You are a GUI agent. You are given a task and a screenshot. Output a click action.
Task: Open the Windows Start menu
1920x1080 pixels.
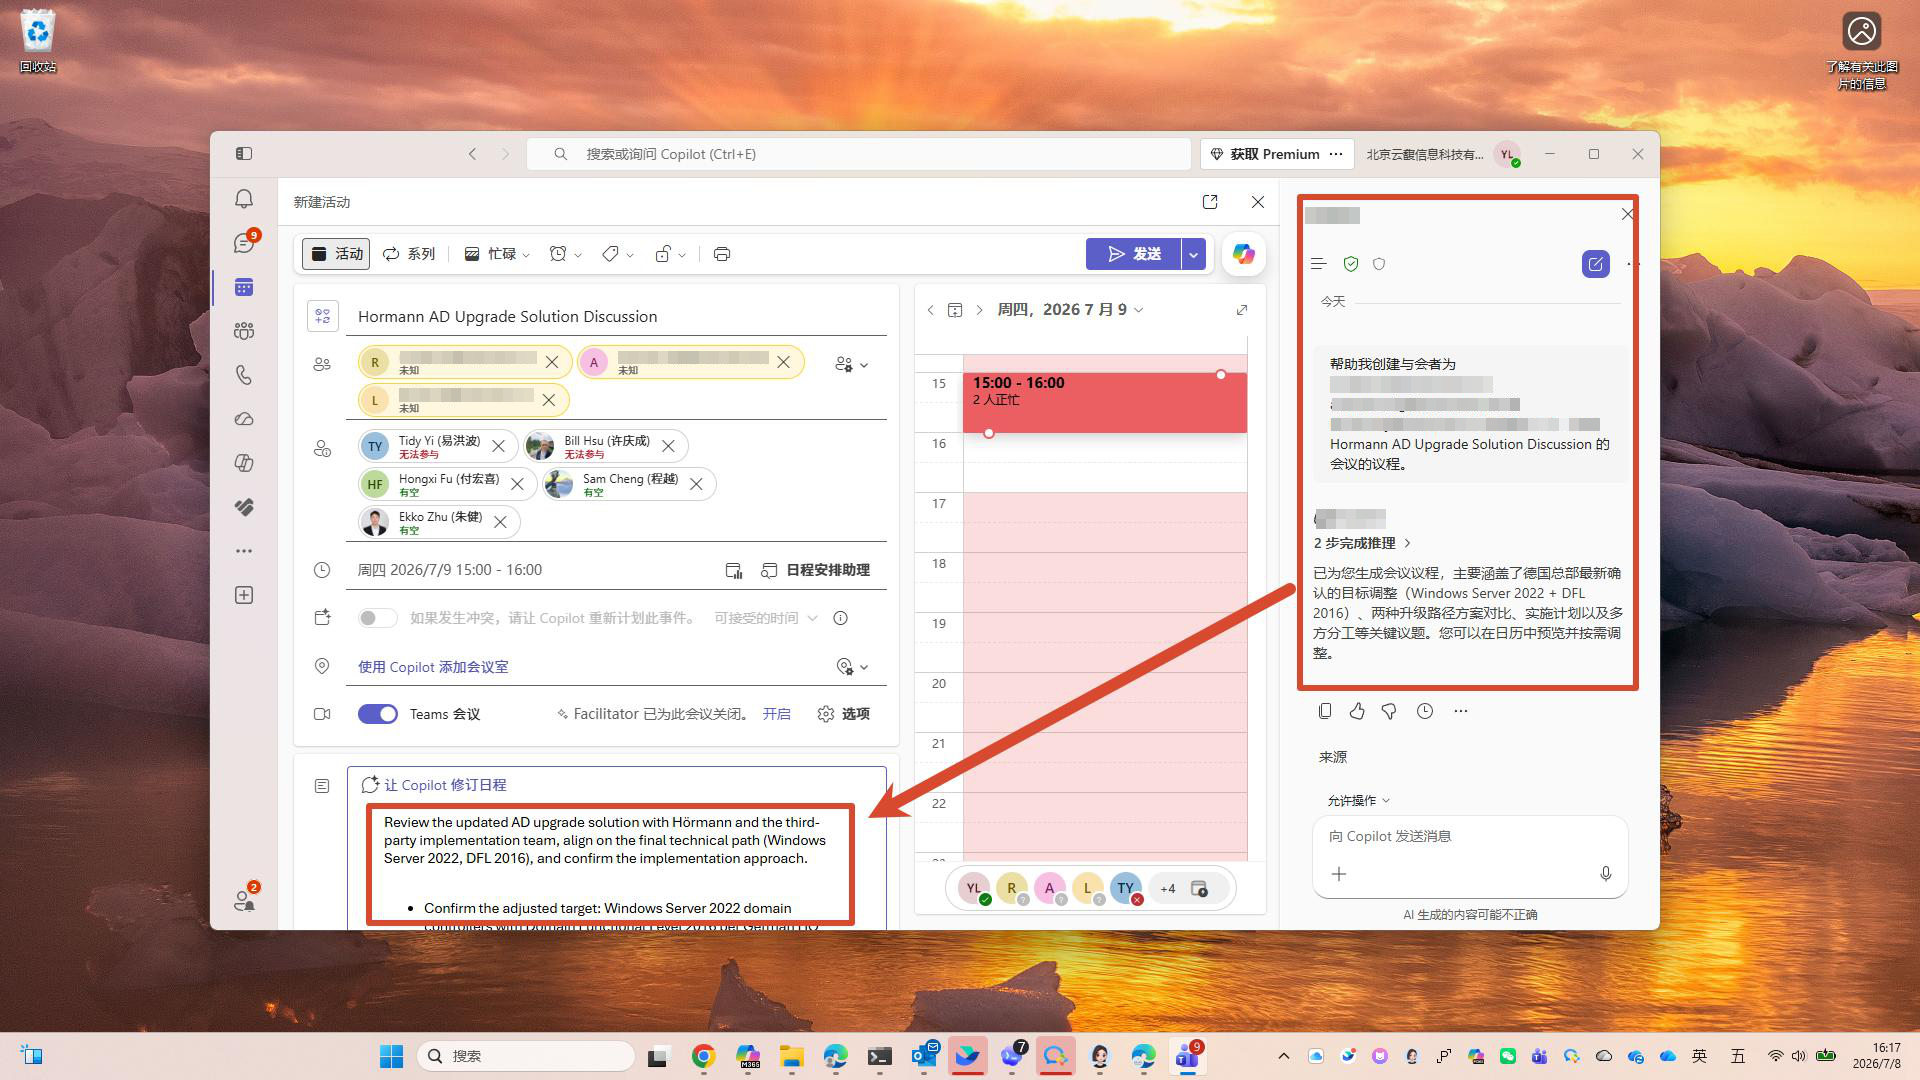[x=391, y=1056]
